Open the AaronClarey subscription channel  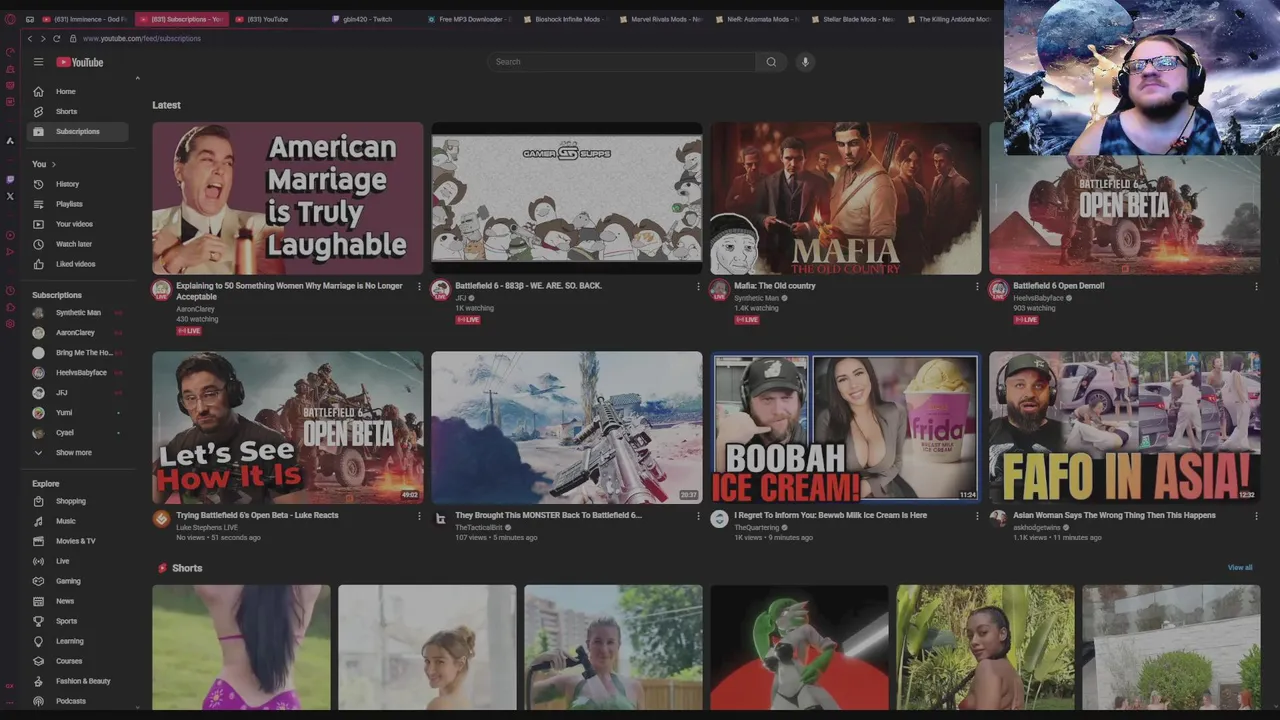click(78, 333)
